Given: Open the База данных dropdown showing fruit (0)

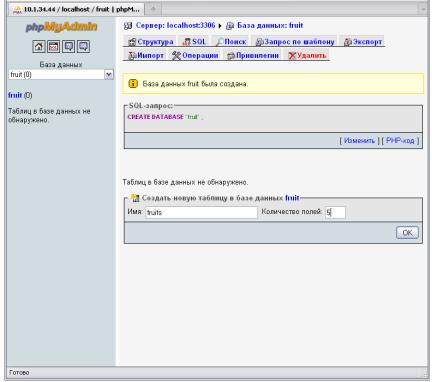Looking at the screenshot, I should point(61,74).
